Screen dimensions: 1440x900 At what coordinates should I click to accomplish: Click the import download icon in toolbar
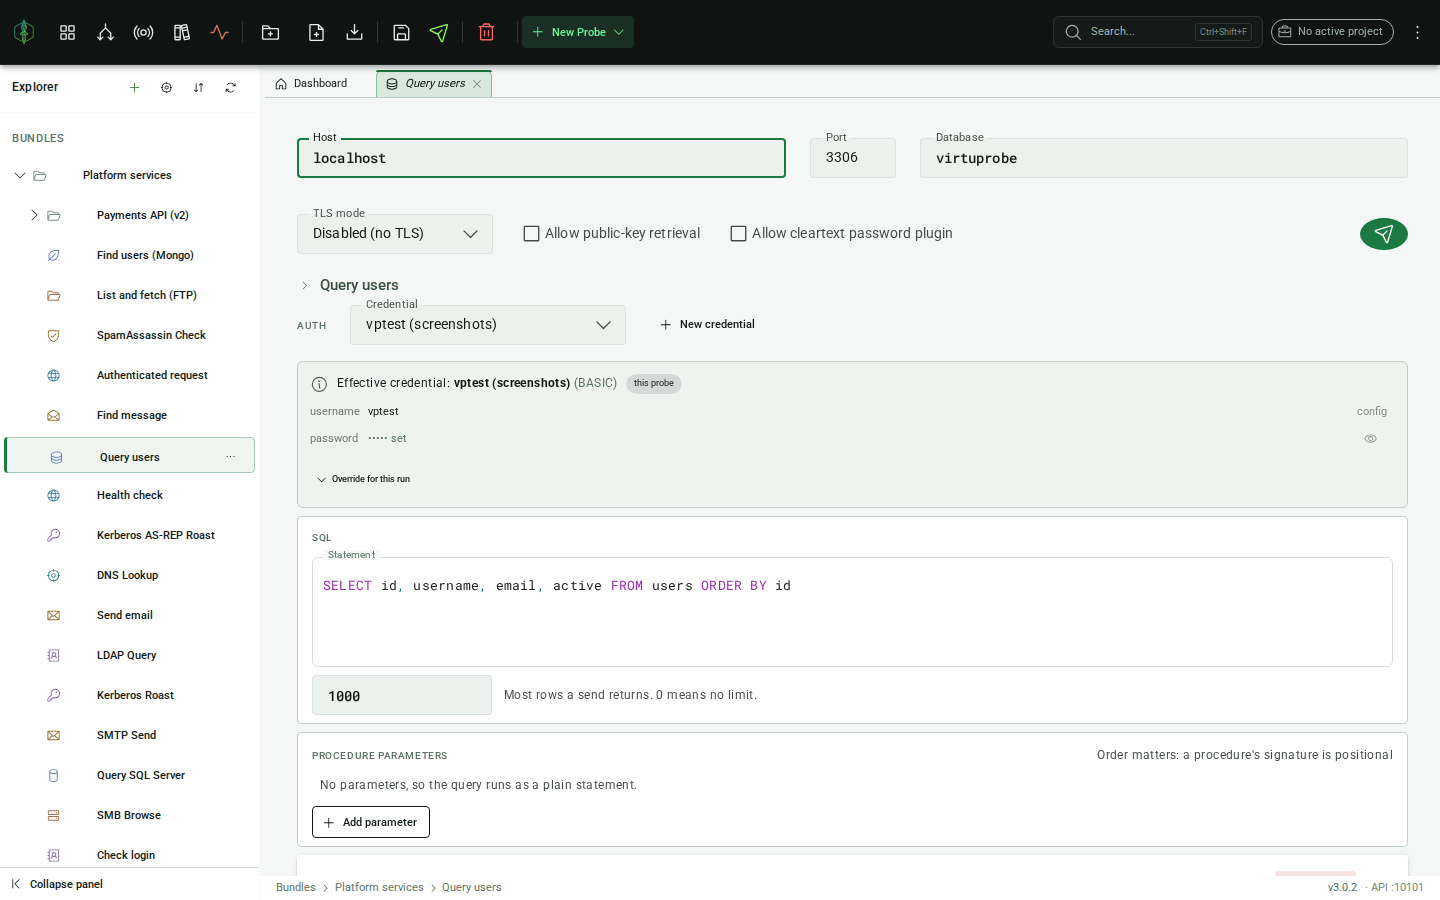point(354,32)
